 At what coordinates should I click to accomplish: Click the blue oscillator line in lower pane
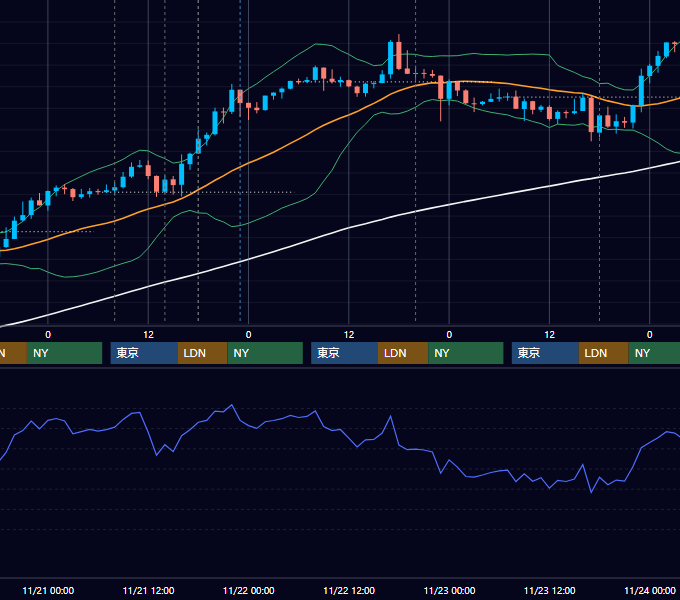coord(340,430)
